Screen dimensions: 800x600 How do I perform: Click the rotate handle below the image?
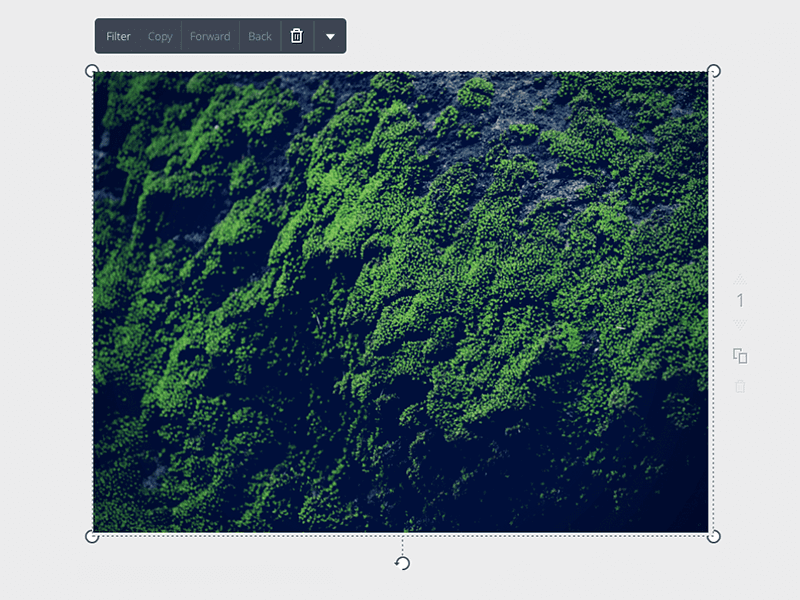402,563
